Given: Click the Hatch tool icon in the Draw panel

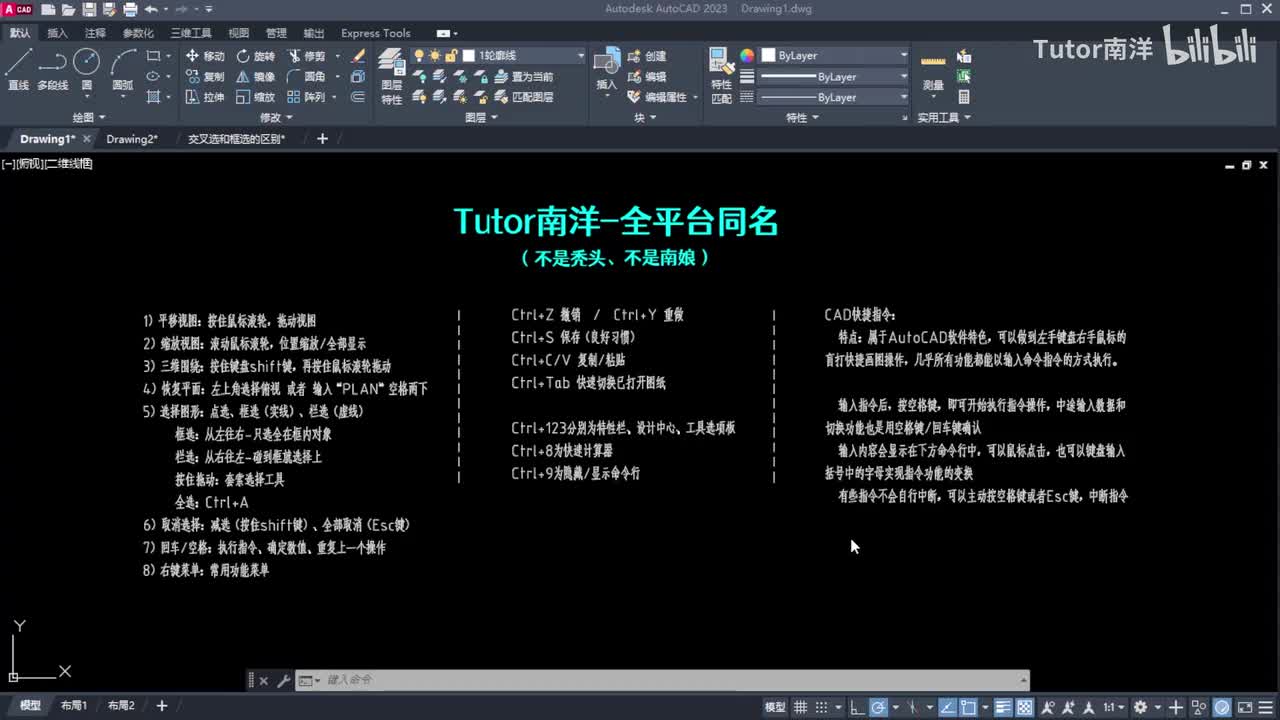Looking at the screenshot, I should [153, 97].
